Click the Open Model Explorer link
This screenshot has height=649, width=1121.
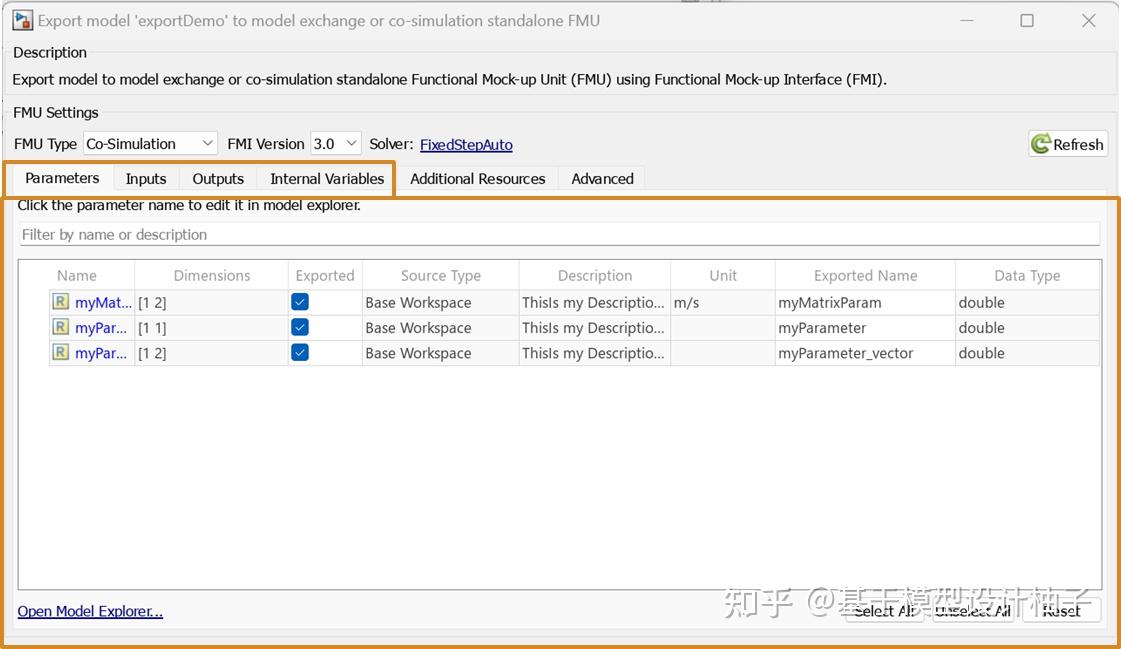pyautogui.click(x=90, y=610)
